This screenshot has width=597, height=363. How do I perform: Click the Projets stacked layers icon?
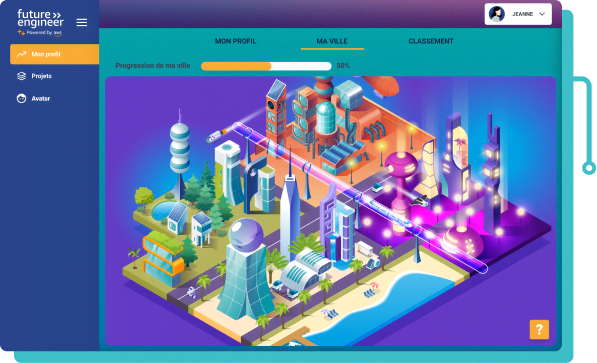point(21,76)
